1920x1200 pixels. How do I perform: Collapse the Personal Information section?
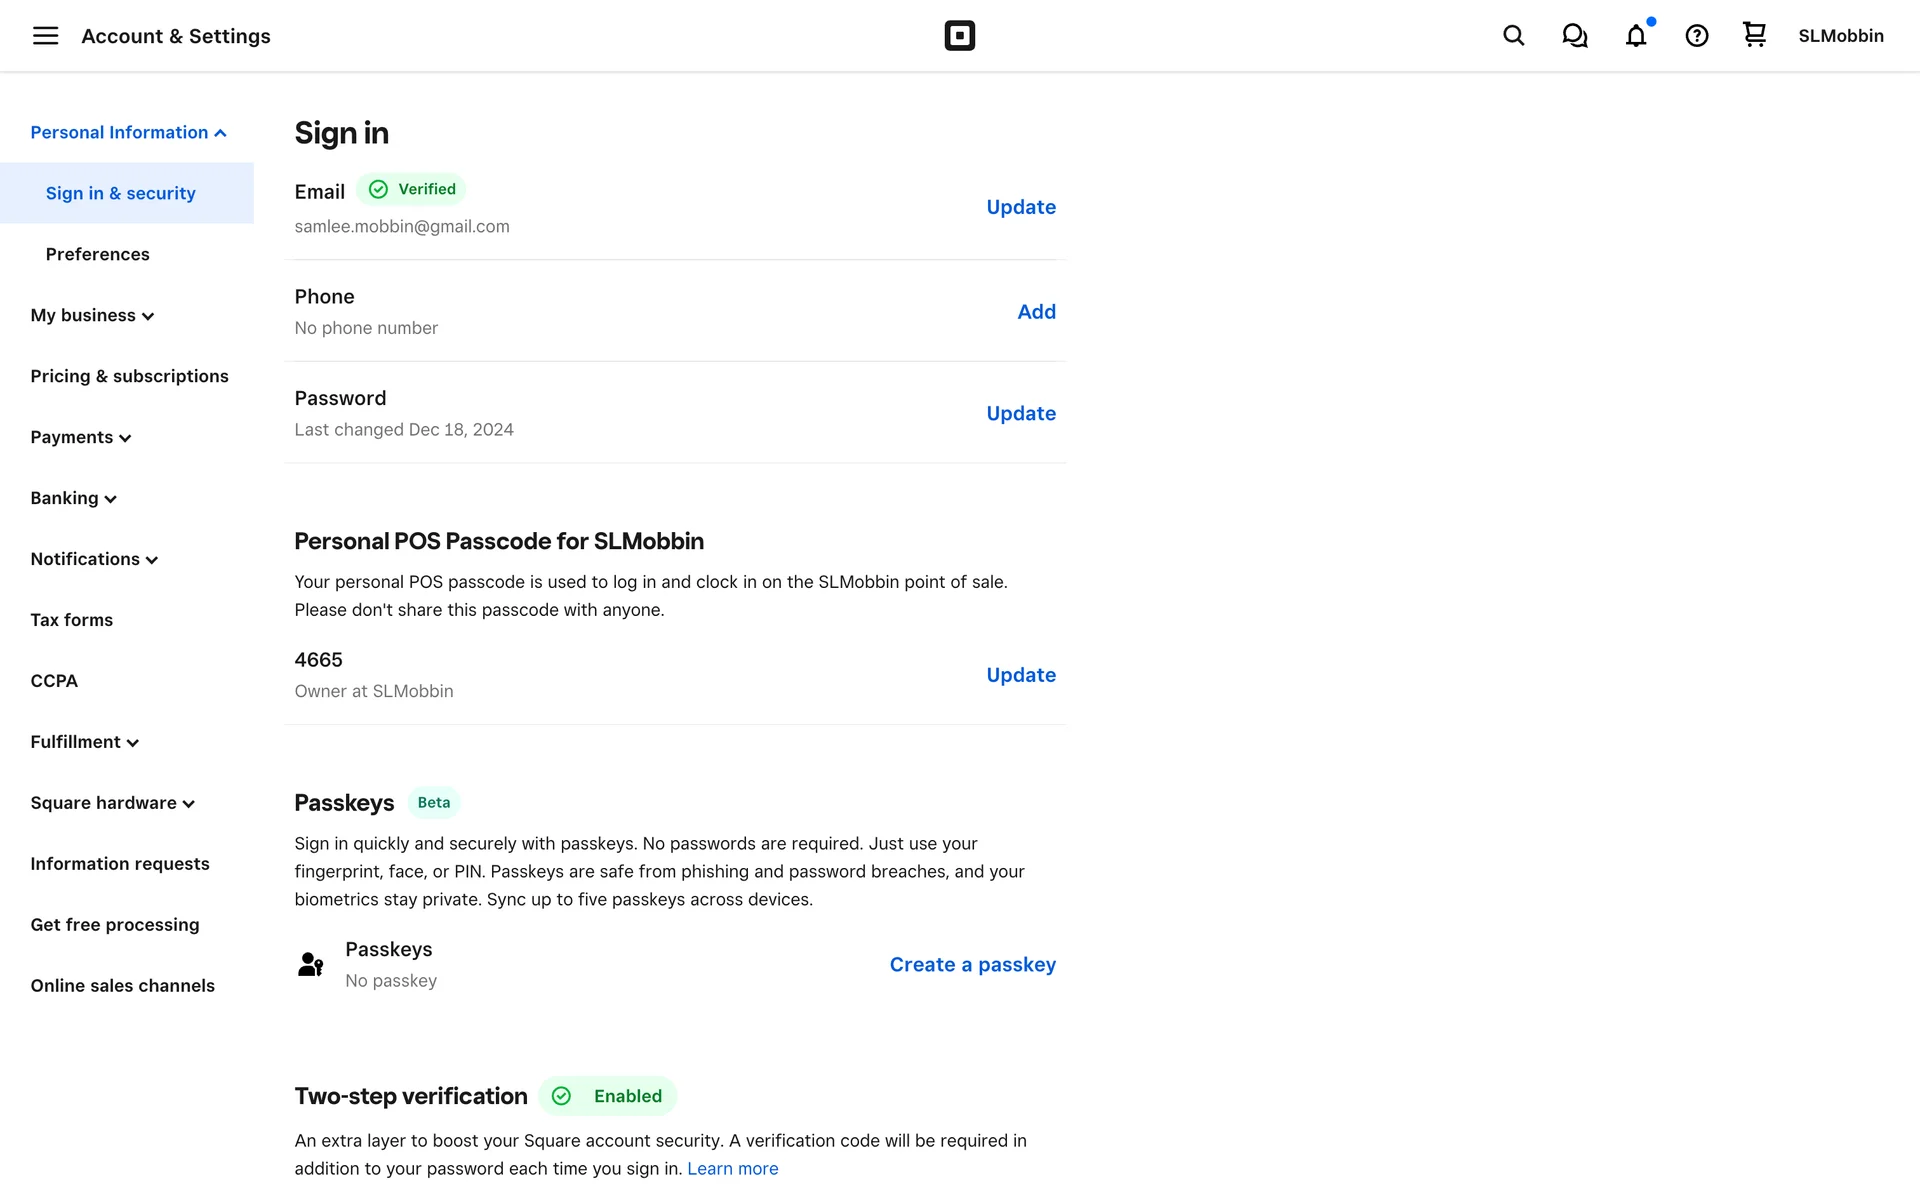(x=128, y=133)
